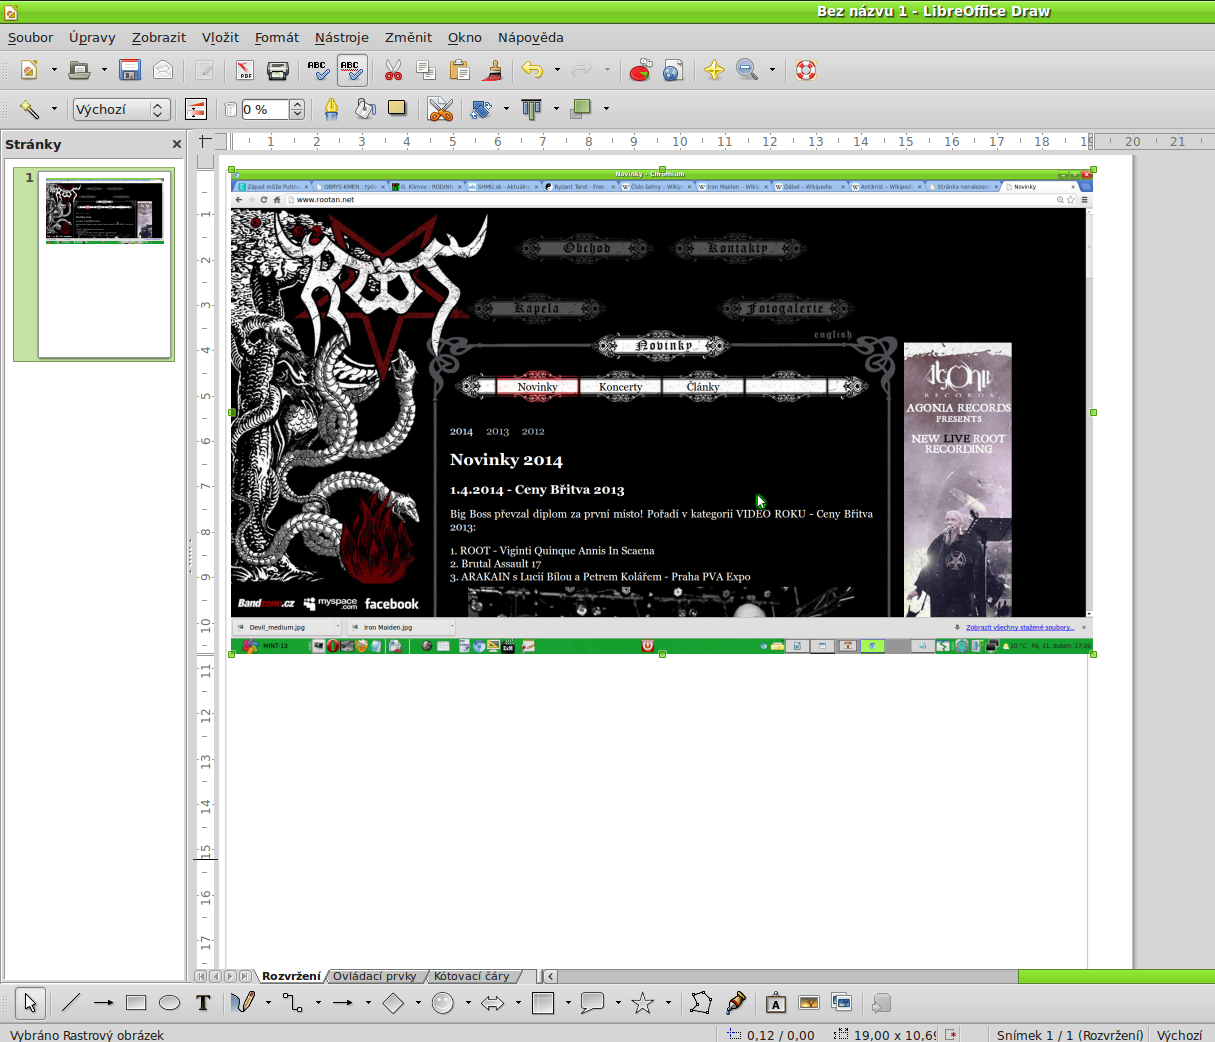Print the document using the printer icon

[278, 70]
